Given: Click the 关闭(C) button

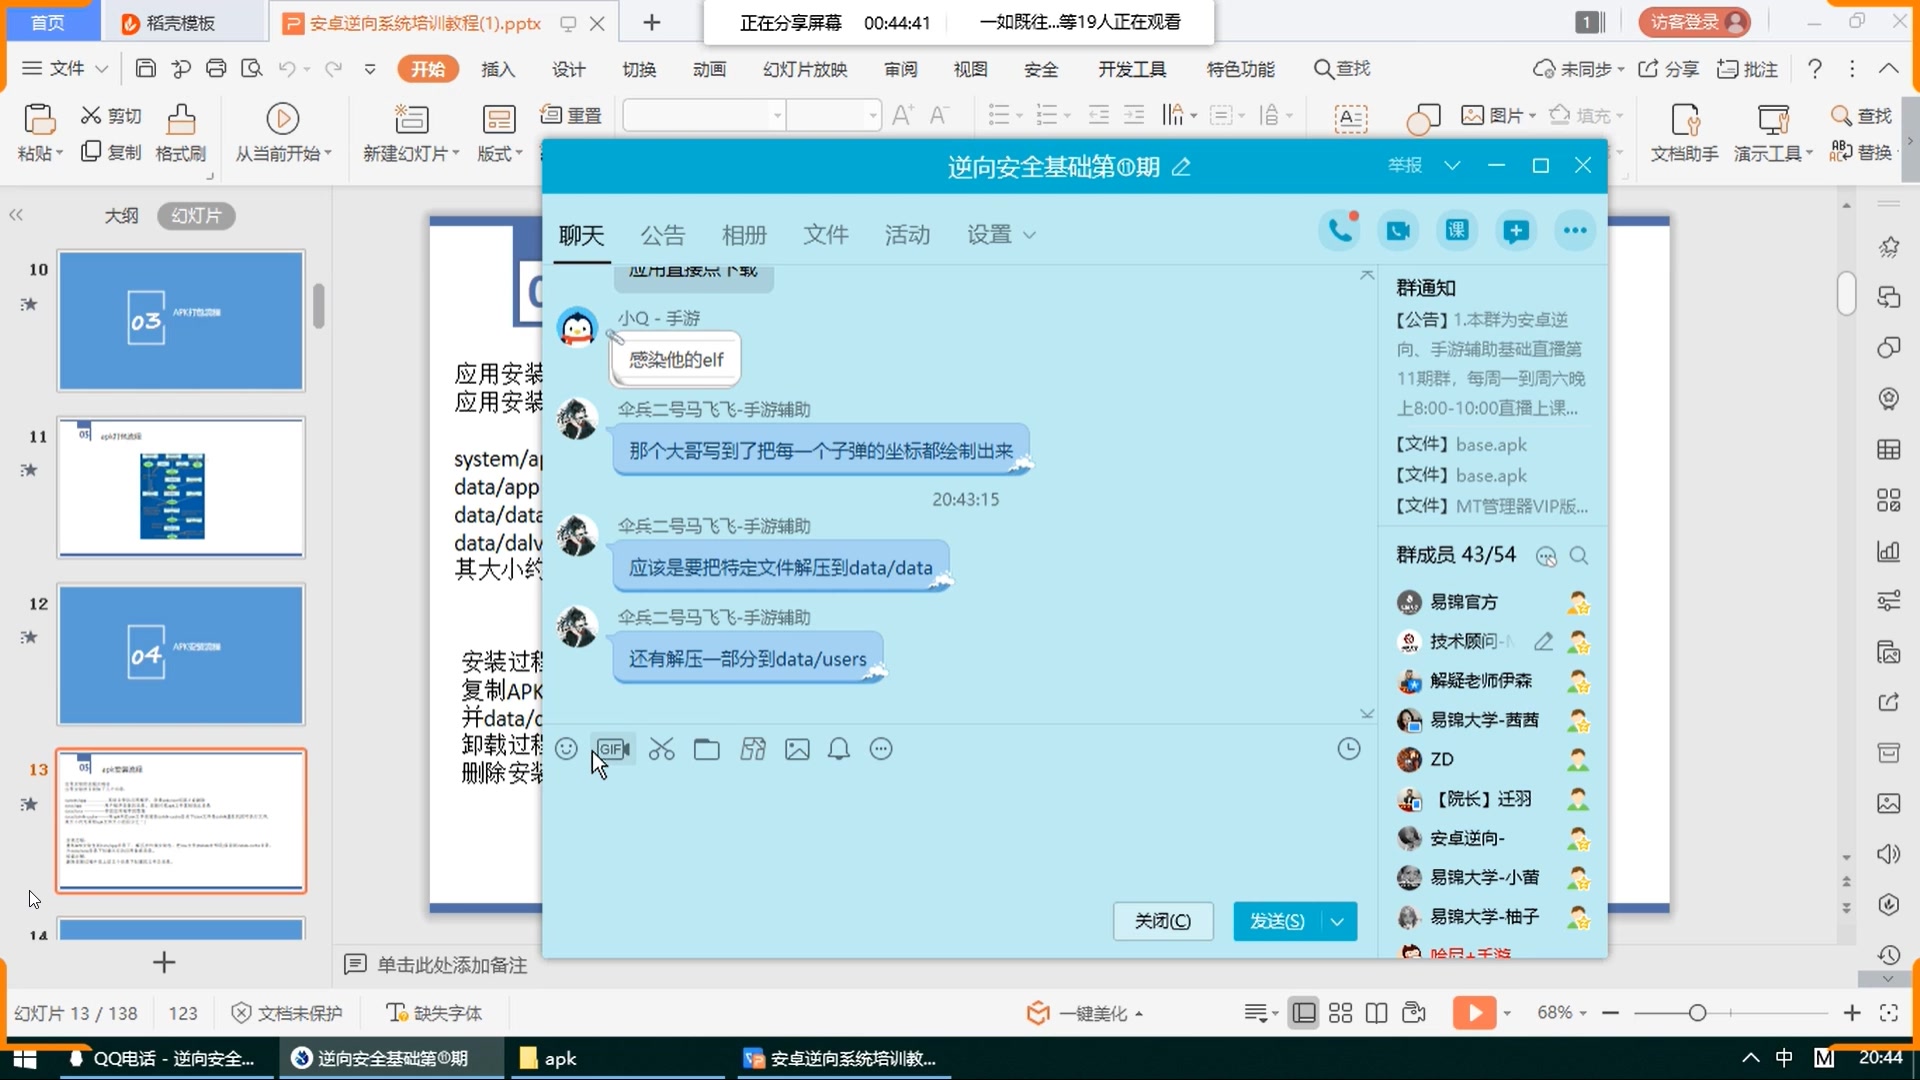Looking at the screenshot, I should tap(1163, 921).
